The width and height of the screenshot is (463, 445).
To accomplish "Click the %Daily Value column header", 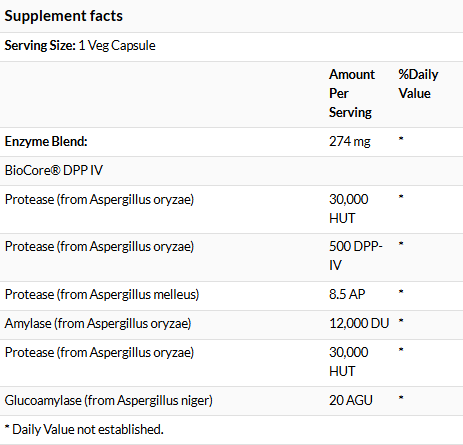I will pyautogui.click(x=418, y=84).
